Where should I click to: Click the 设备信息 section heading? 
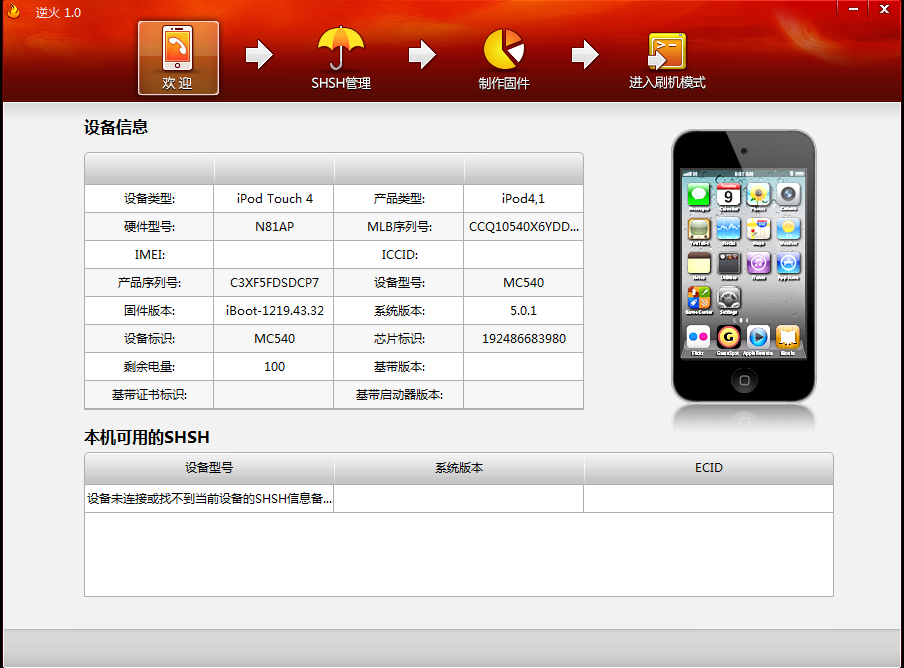pyautogui.click(x=116, y=127)
